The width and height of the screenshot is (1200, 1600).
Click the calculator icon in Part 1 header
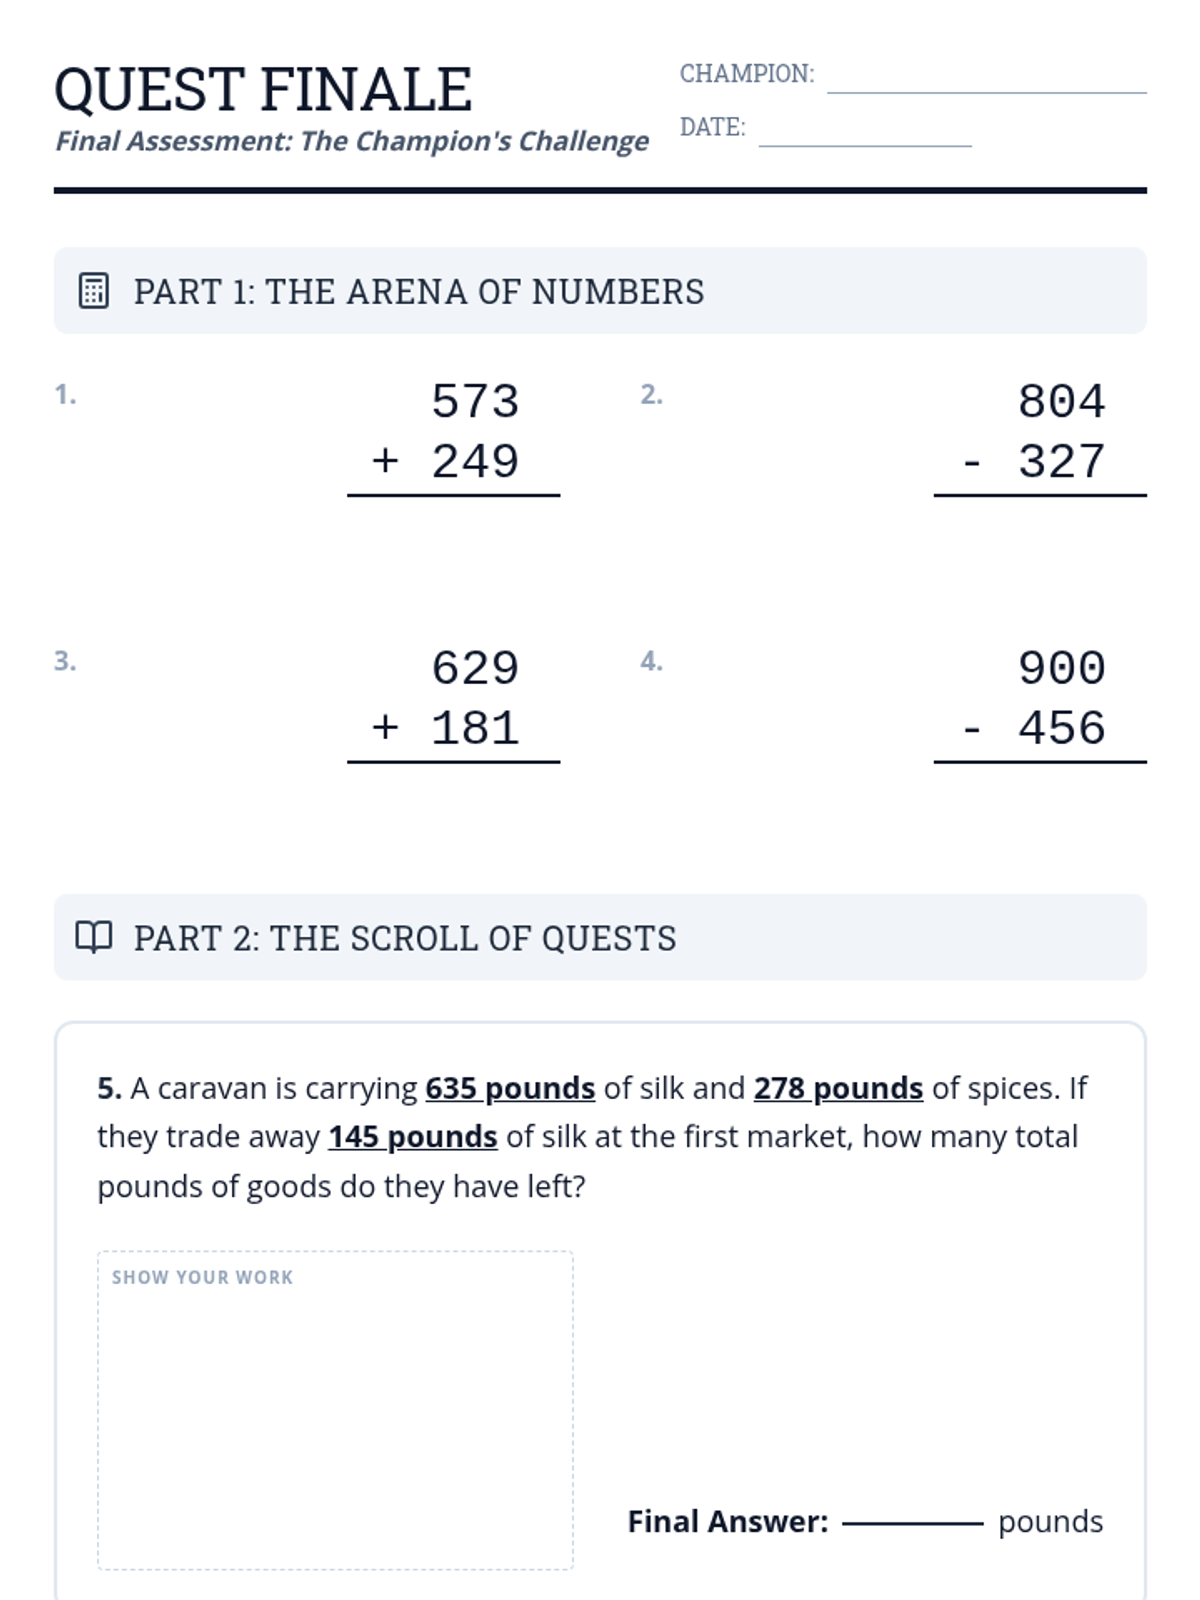(x=93, y=291)
